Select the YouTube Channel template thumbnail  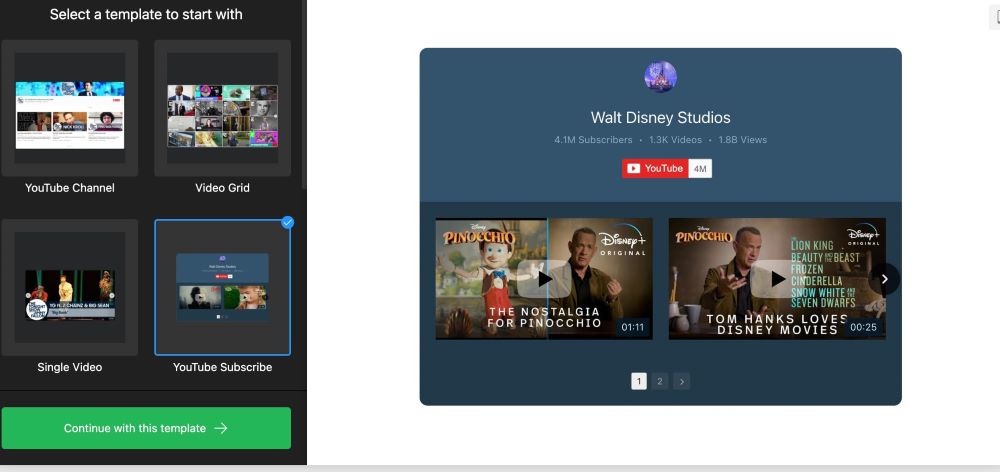pyautogui.click(x=70, y=108)
